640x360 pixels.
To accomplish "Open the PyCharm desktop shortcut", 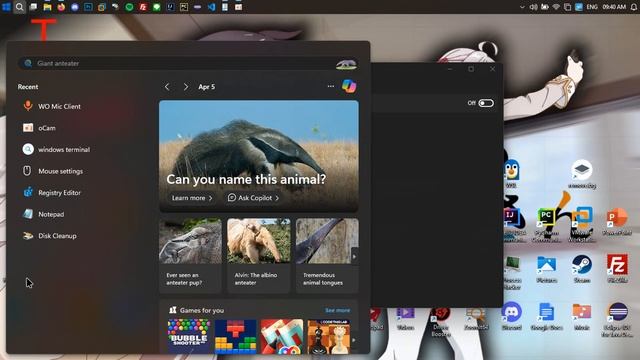I will (x=546, y=224).
